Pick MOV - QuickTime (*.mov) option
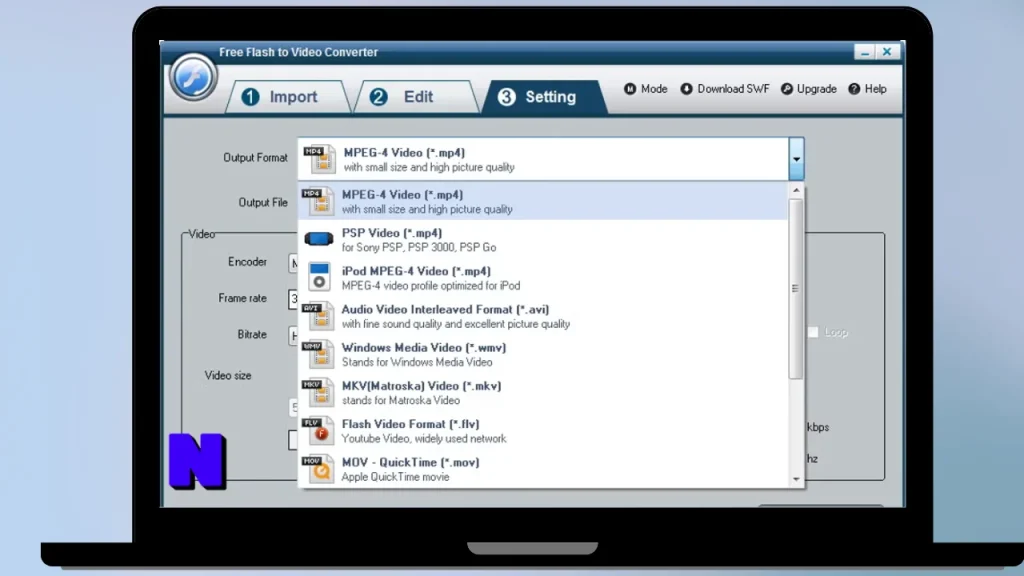The width and height of the screenshot is (1024, 576). click(543, 469)
